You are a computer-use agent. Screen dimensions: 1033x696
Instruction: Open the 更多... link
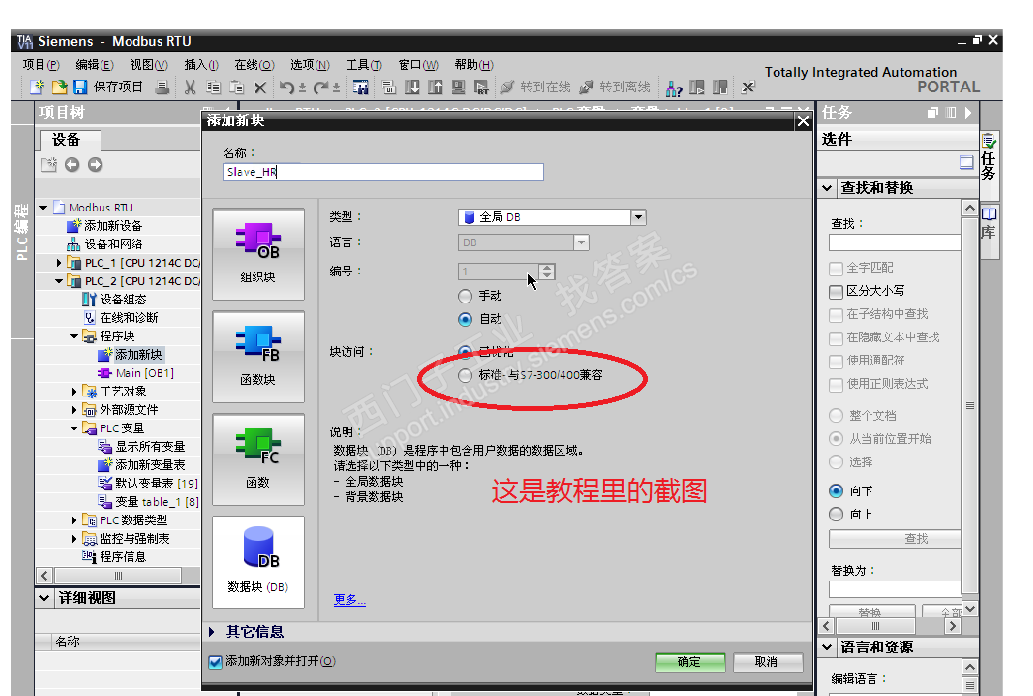349,599
